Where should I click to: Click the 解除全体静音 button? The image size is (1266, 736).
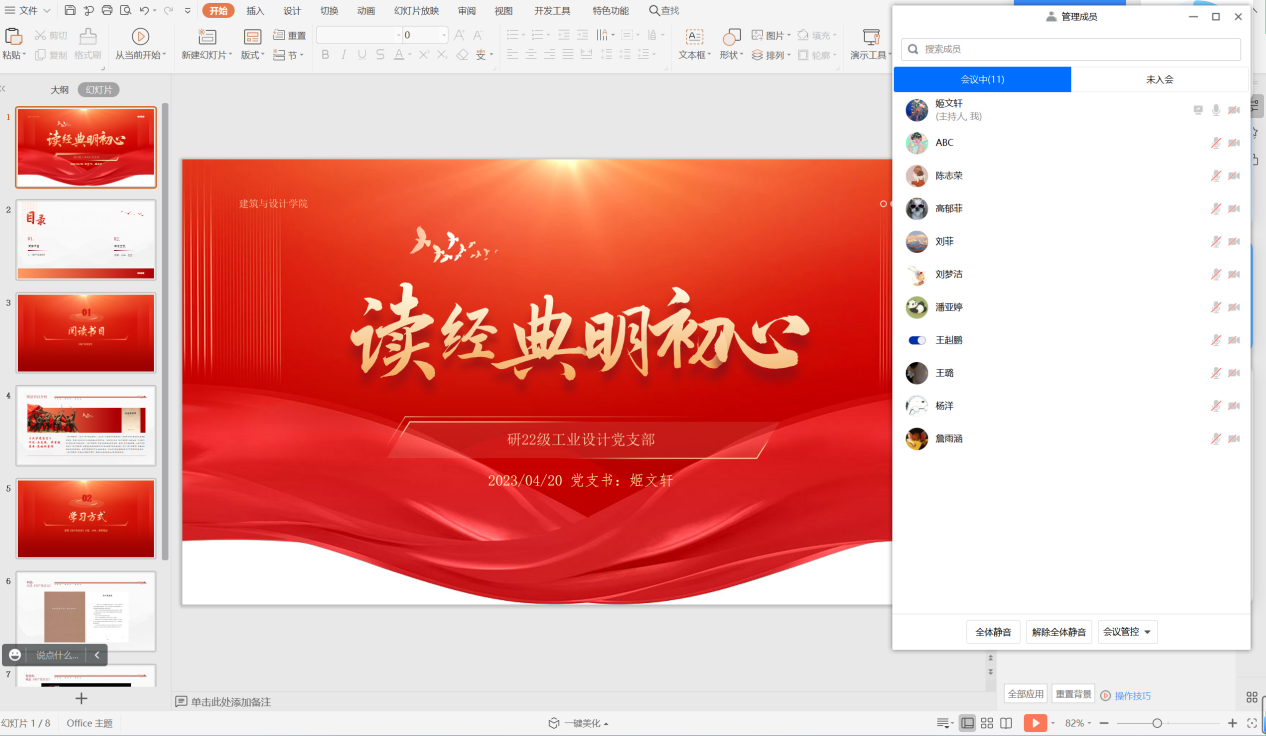[1058, 632]
